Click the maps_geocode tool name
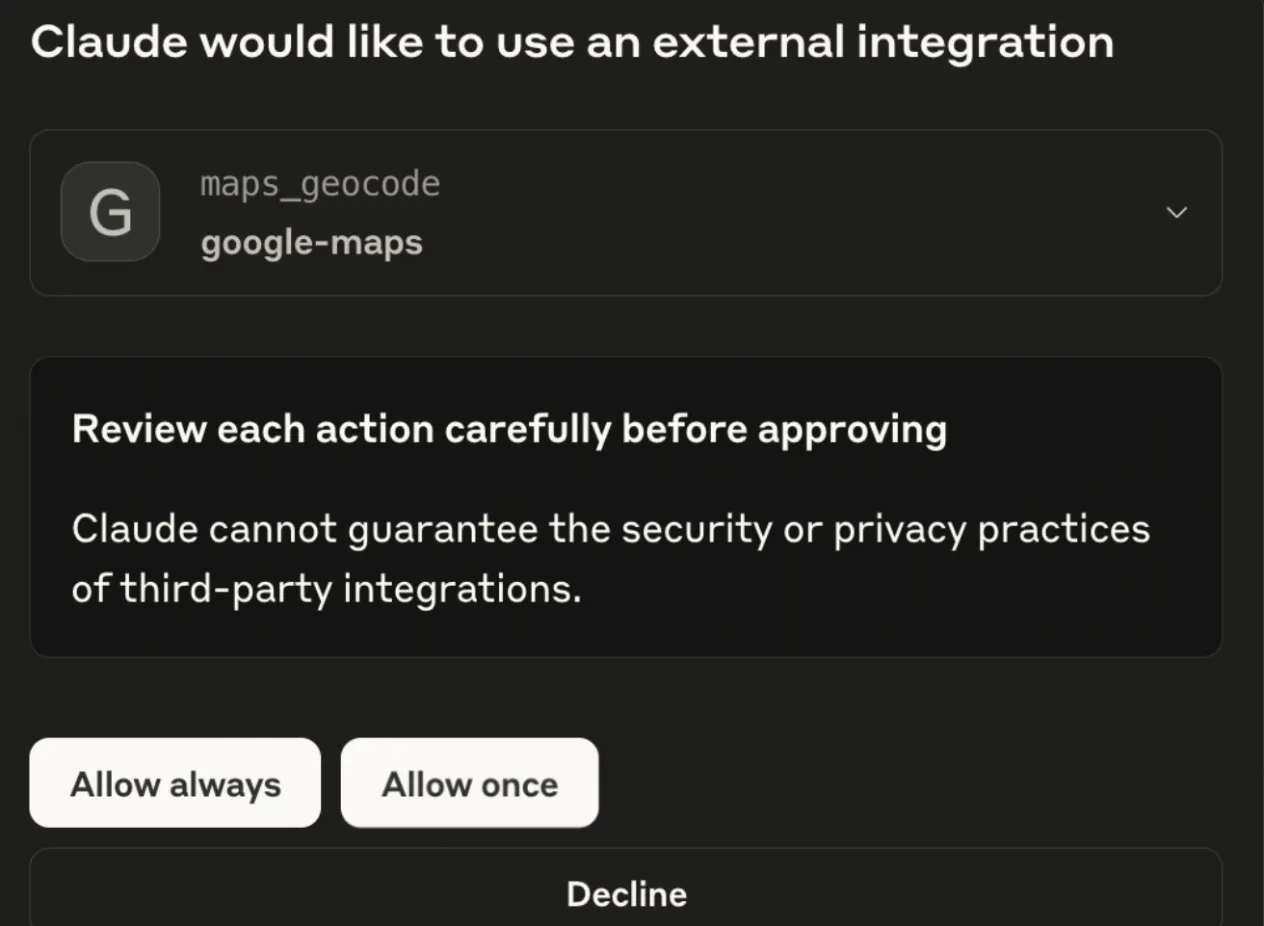 point(320,184)
